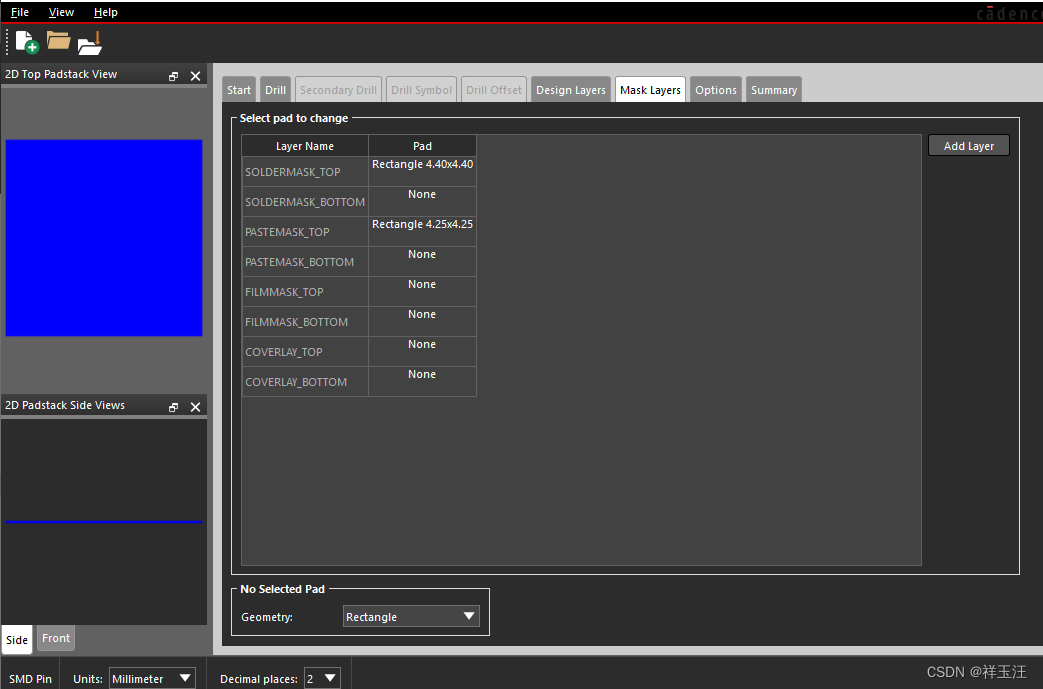Open the Decimal places dropdown
Image resolution: width=1043 pixels, height=689 pixels.
point(322,679)
